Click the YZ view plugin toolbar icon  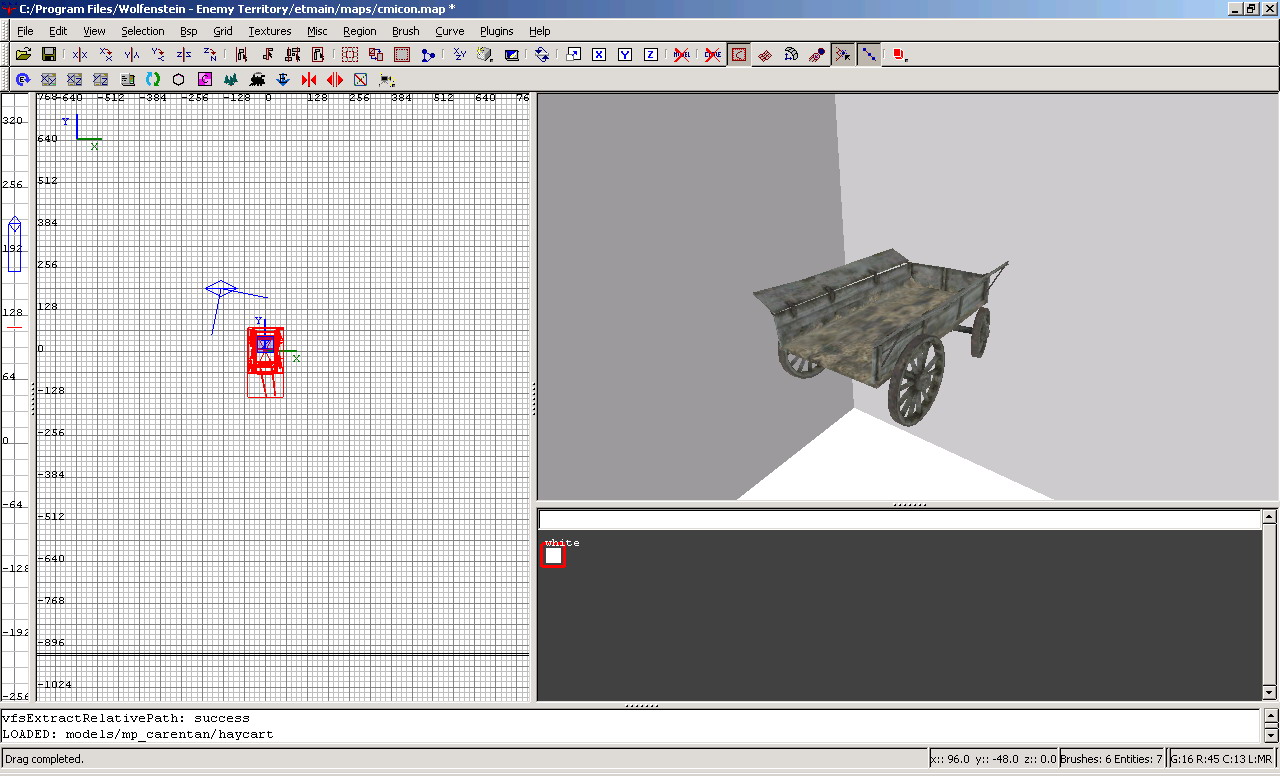(100, 79)
